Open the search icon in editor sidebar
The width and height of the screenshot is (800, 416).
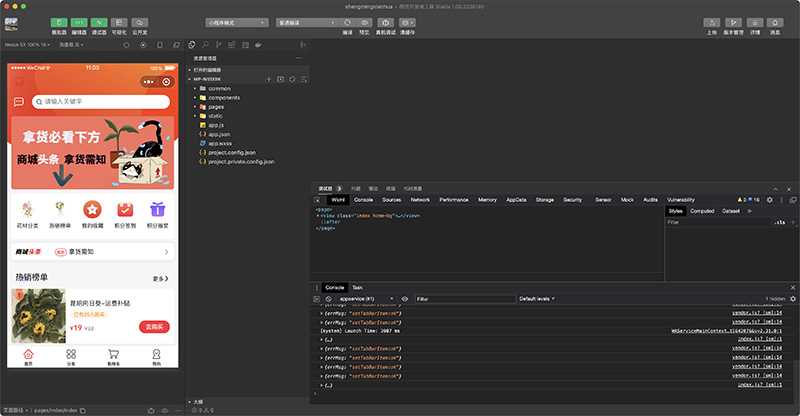click(x=205, y=45)
